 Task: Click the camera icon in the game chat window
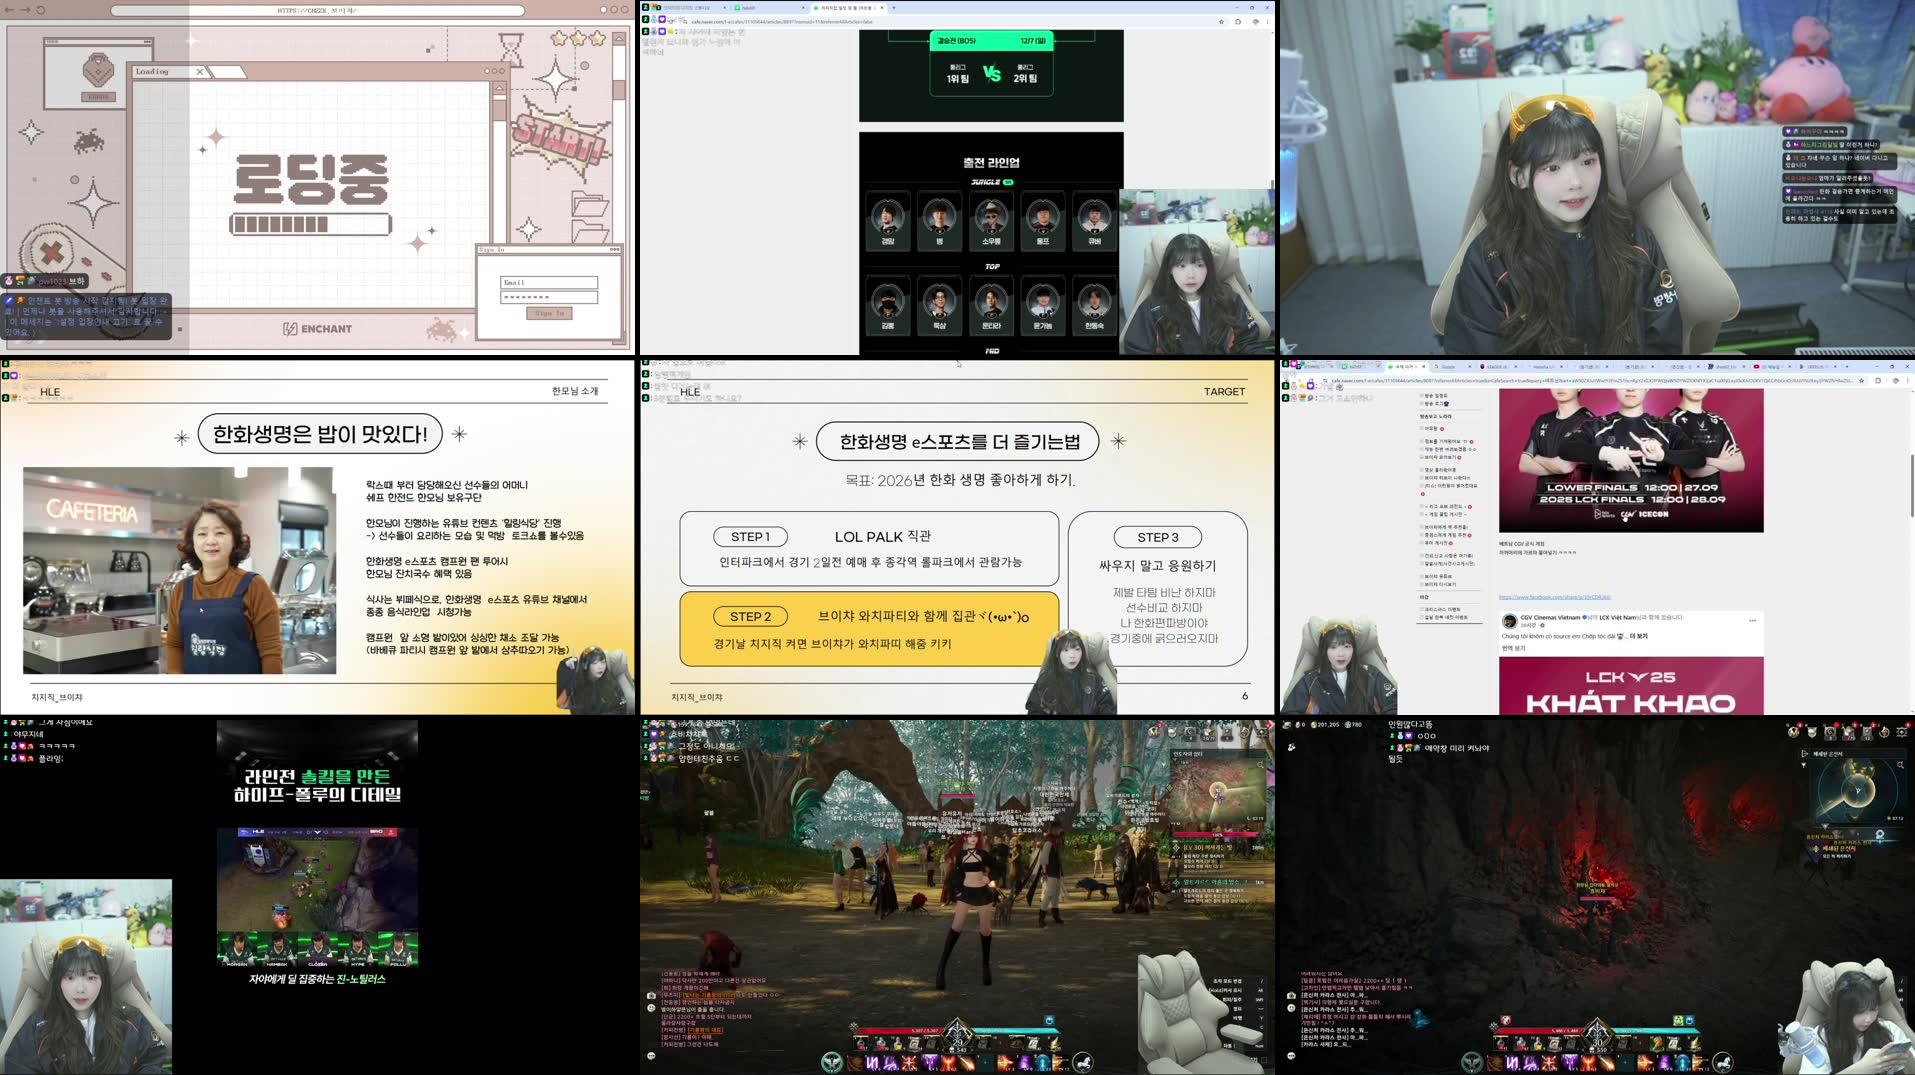(x=651, y=996)
